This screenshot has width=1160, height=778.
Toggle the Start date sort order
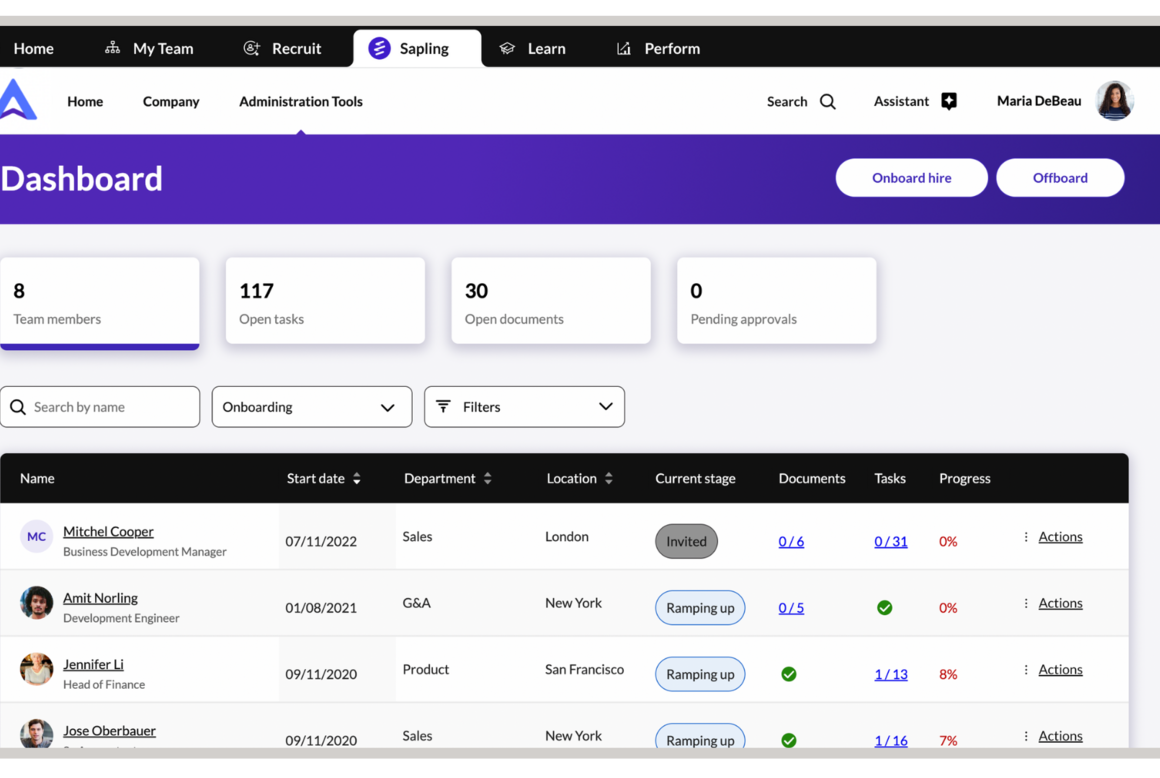pos(357,478)
